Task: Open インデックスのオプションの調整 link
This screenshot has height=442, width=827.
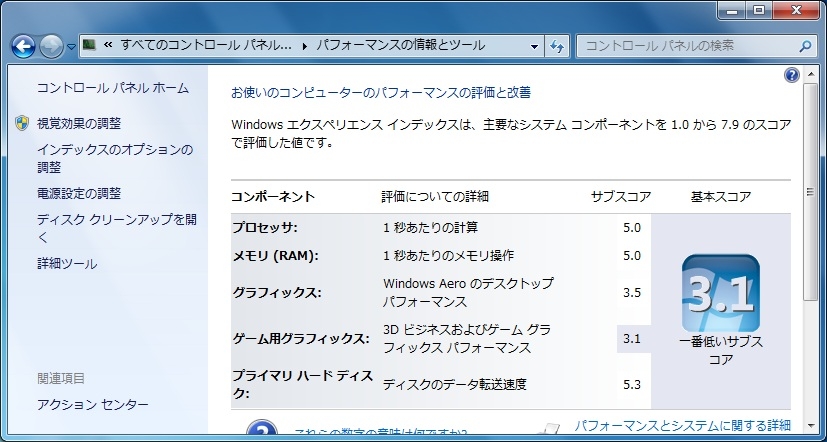Action: (x=115, y=159)
